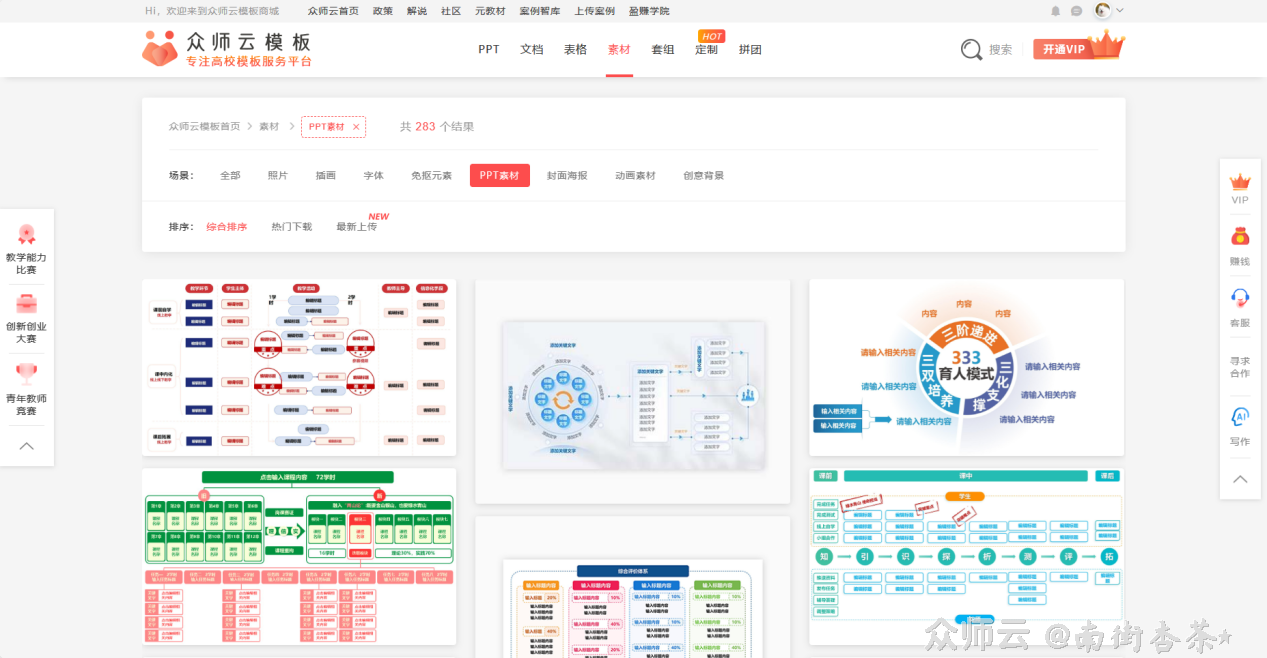Open the 定制 navigation tab

click(706, 50)
